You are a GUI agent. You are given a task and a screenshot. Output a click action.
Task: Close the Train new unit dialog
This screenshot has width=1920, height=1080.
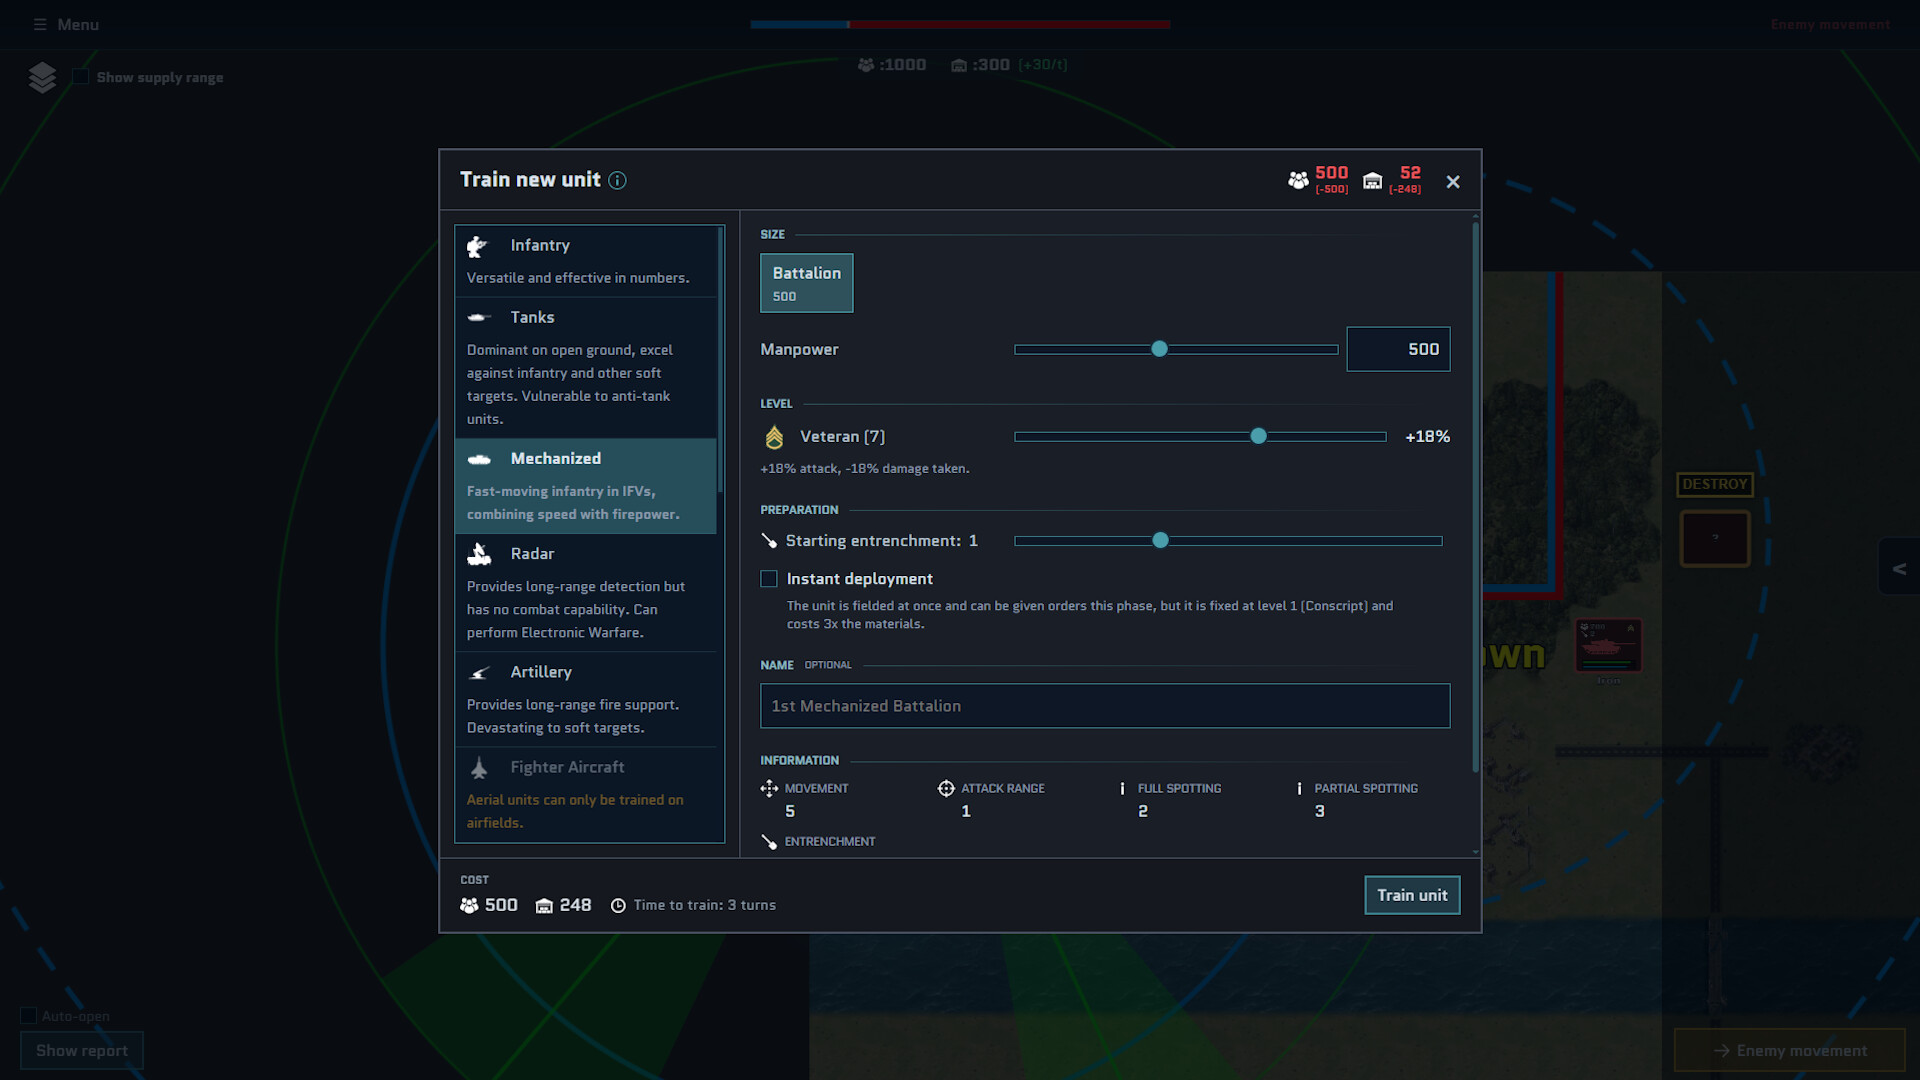coord(1453,181)
